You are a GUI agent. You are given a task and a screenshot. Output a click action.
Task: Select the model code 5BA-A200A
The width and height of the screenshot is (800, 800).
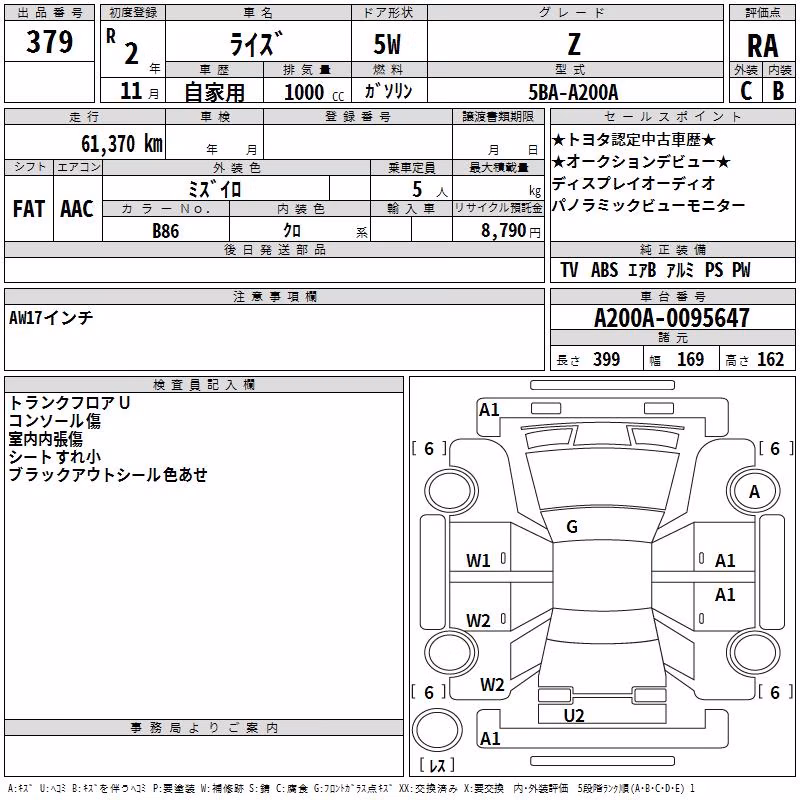[573, 92]
